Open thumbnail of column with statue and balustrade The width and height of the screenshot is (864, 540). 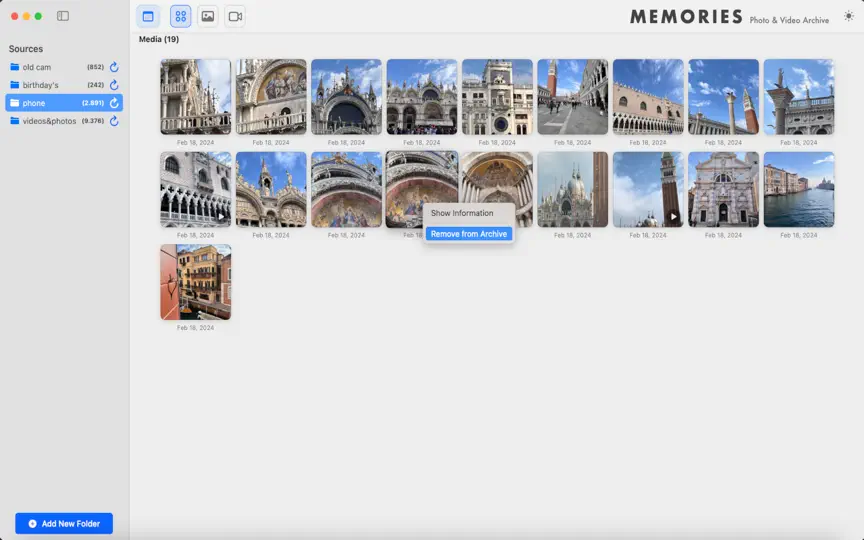coord(799,97)
